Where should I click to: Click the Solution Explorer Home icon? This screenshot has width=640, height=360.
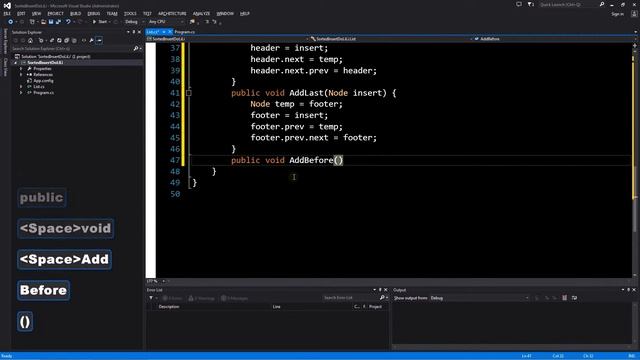coord(30,40)
